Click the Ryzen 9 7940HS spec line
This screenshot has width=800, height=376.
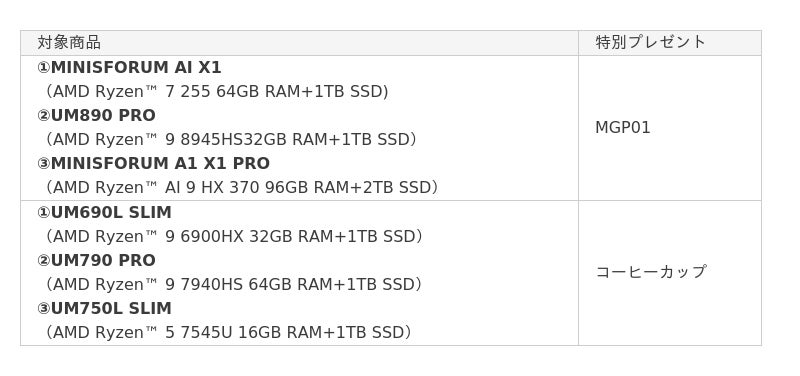232,285
